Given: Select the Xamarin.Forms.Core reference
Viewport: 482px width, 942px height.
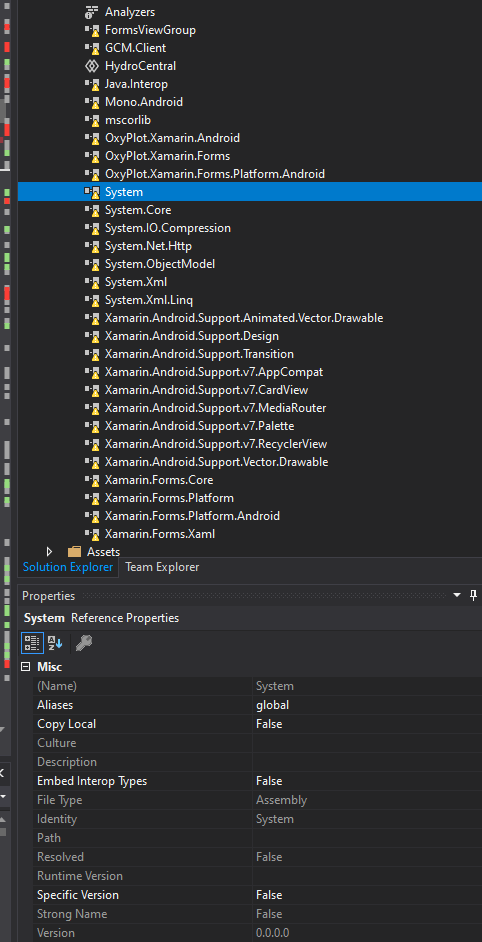Looking at the screenshot, I should pos(159,480).
